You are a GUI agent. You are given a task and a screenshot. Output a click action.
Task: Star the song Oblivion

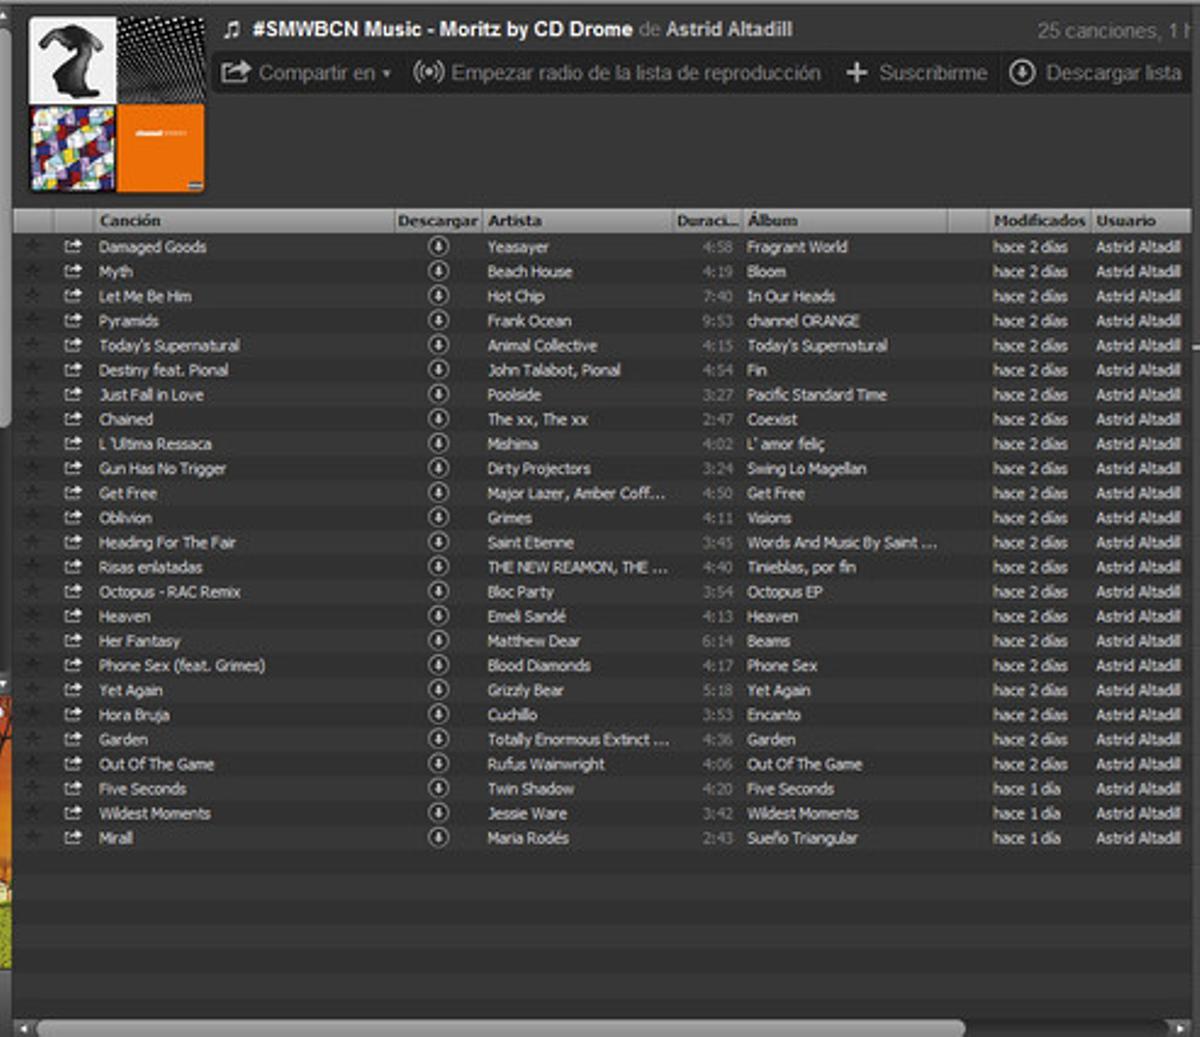click(x=33, y=517)
